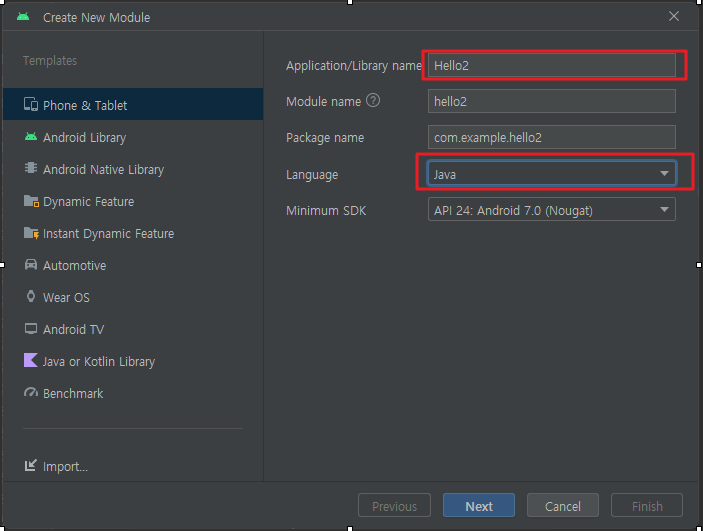Click the Next button
703x531 pixels.
pyautogui.click(x=478, y=505)
